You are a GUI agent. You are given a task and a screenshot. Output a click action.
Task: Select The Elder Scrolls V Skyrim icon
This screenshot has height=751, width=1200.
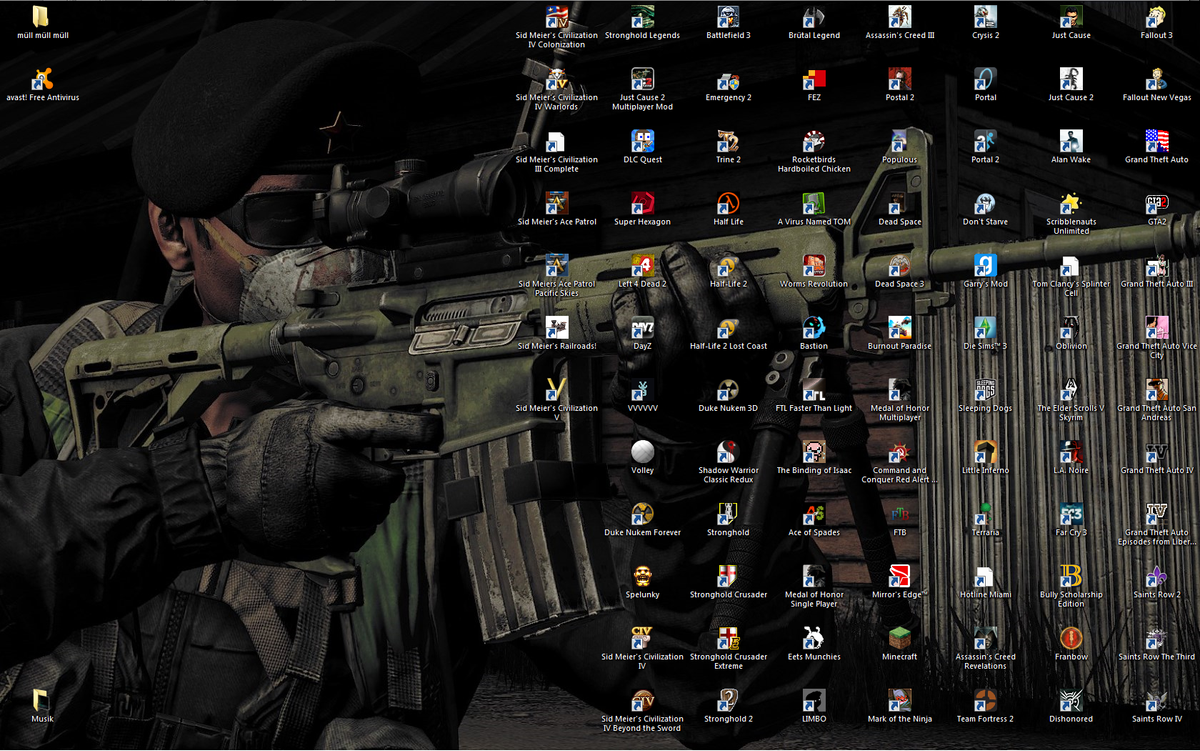(1071, 389)
